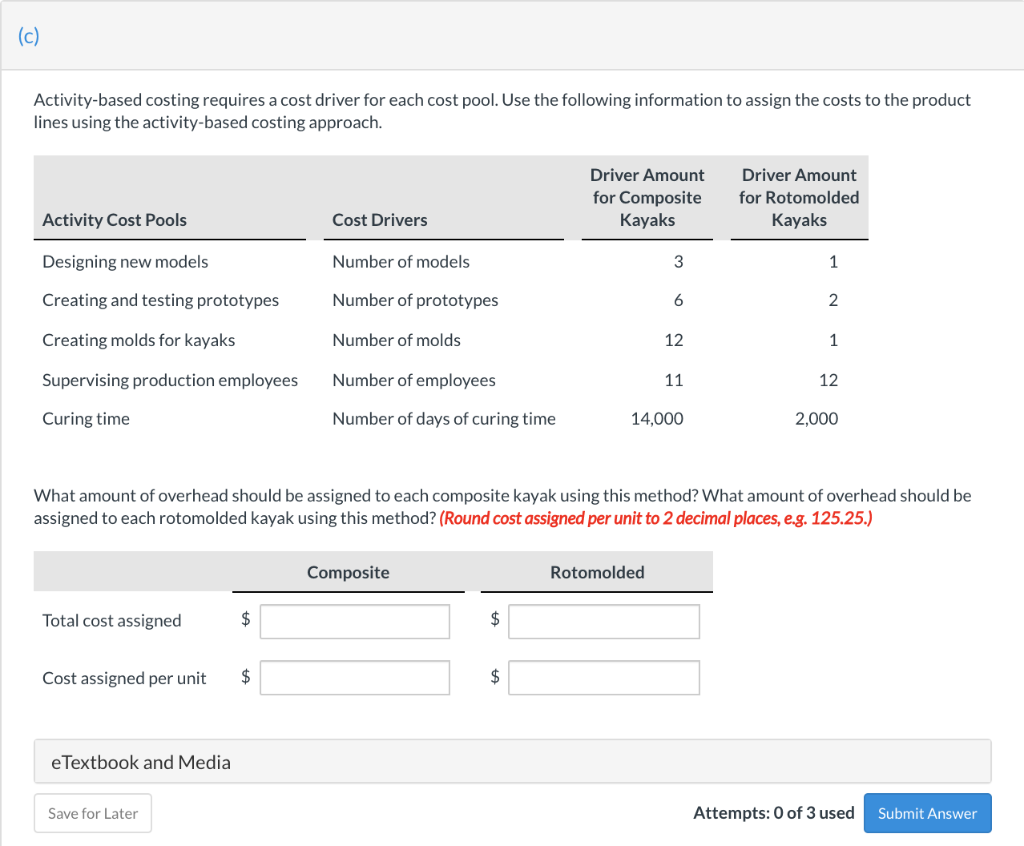Click the Designing new models table row
Viewport: 1024px width, 846px height.
tap(125, 262)
